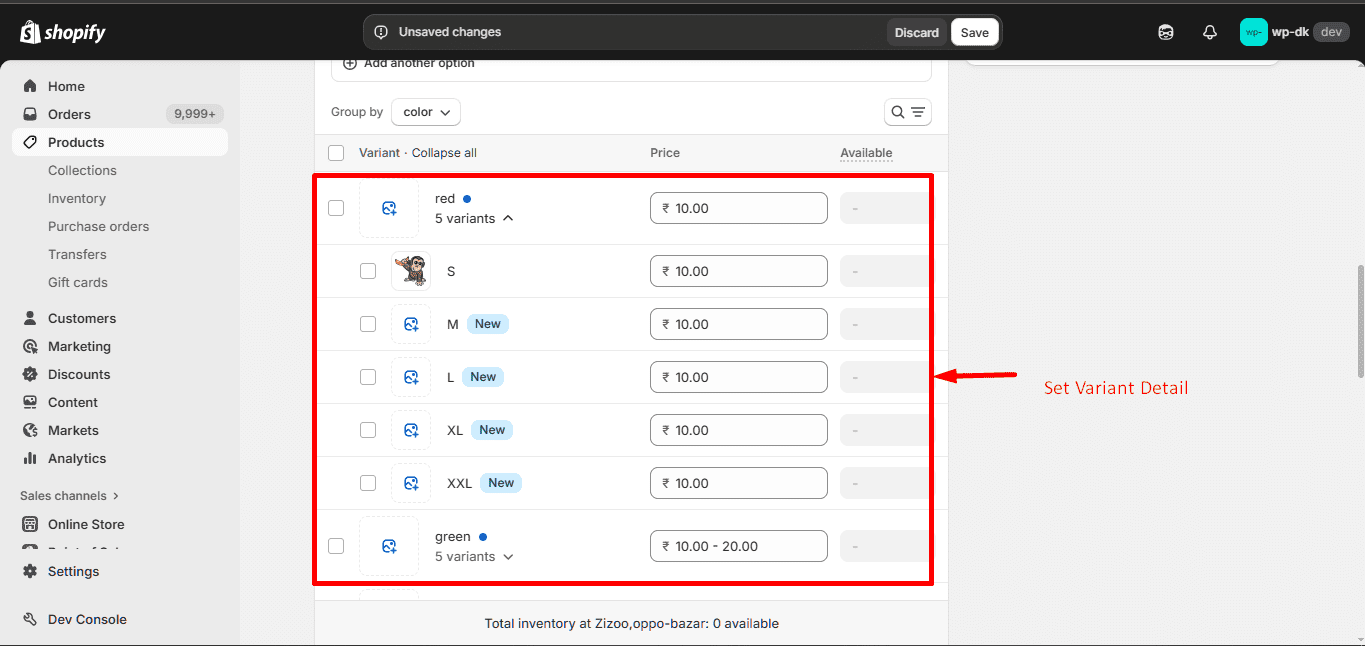The width and height of the screenshot is (1365, 646).
Task: Open the Group by color dropdown
Action: click(x=426, y=112)
